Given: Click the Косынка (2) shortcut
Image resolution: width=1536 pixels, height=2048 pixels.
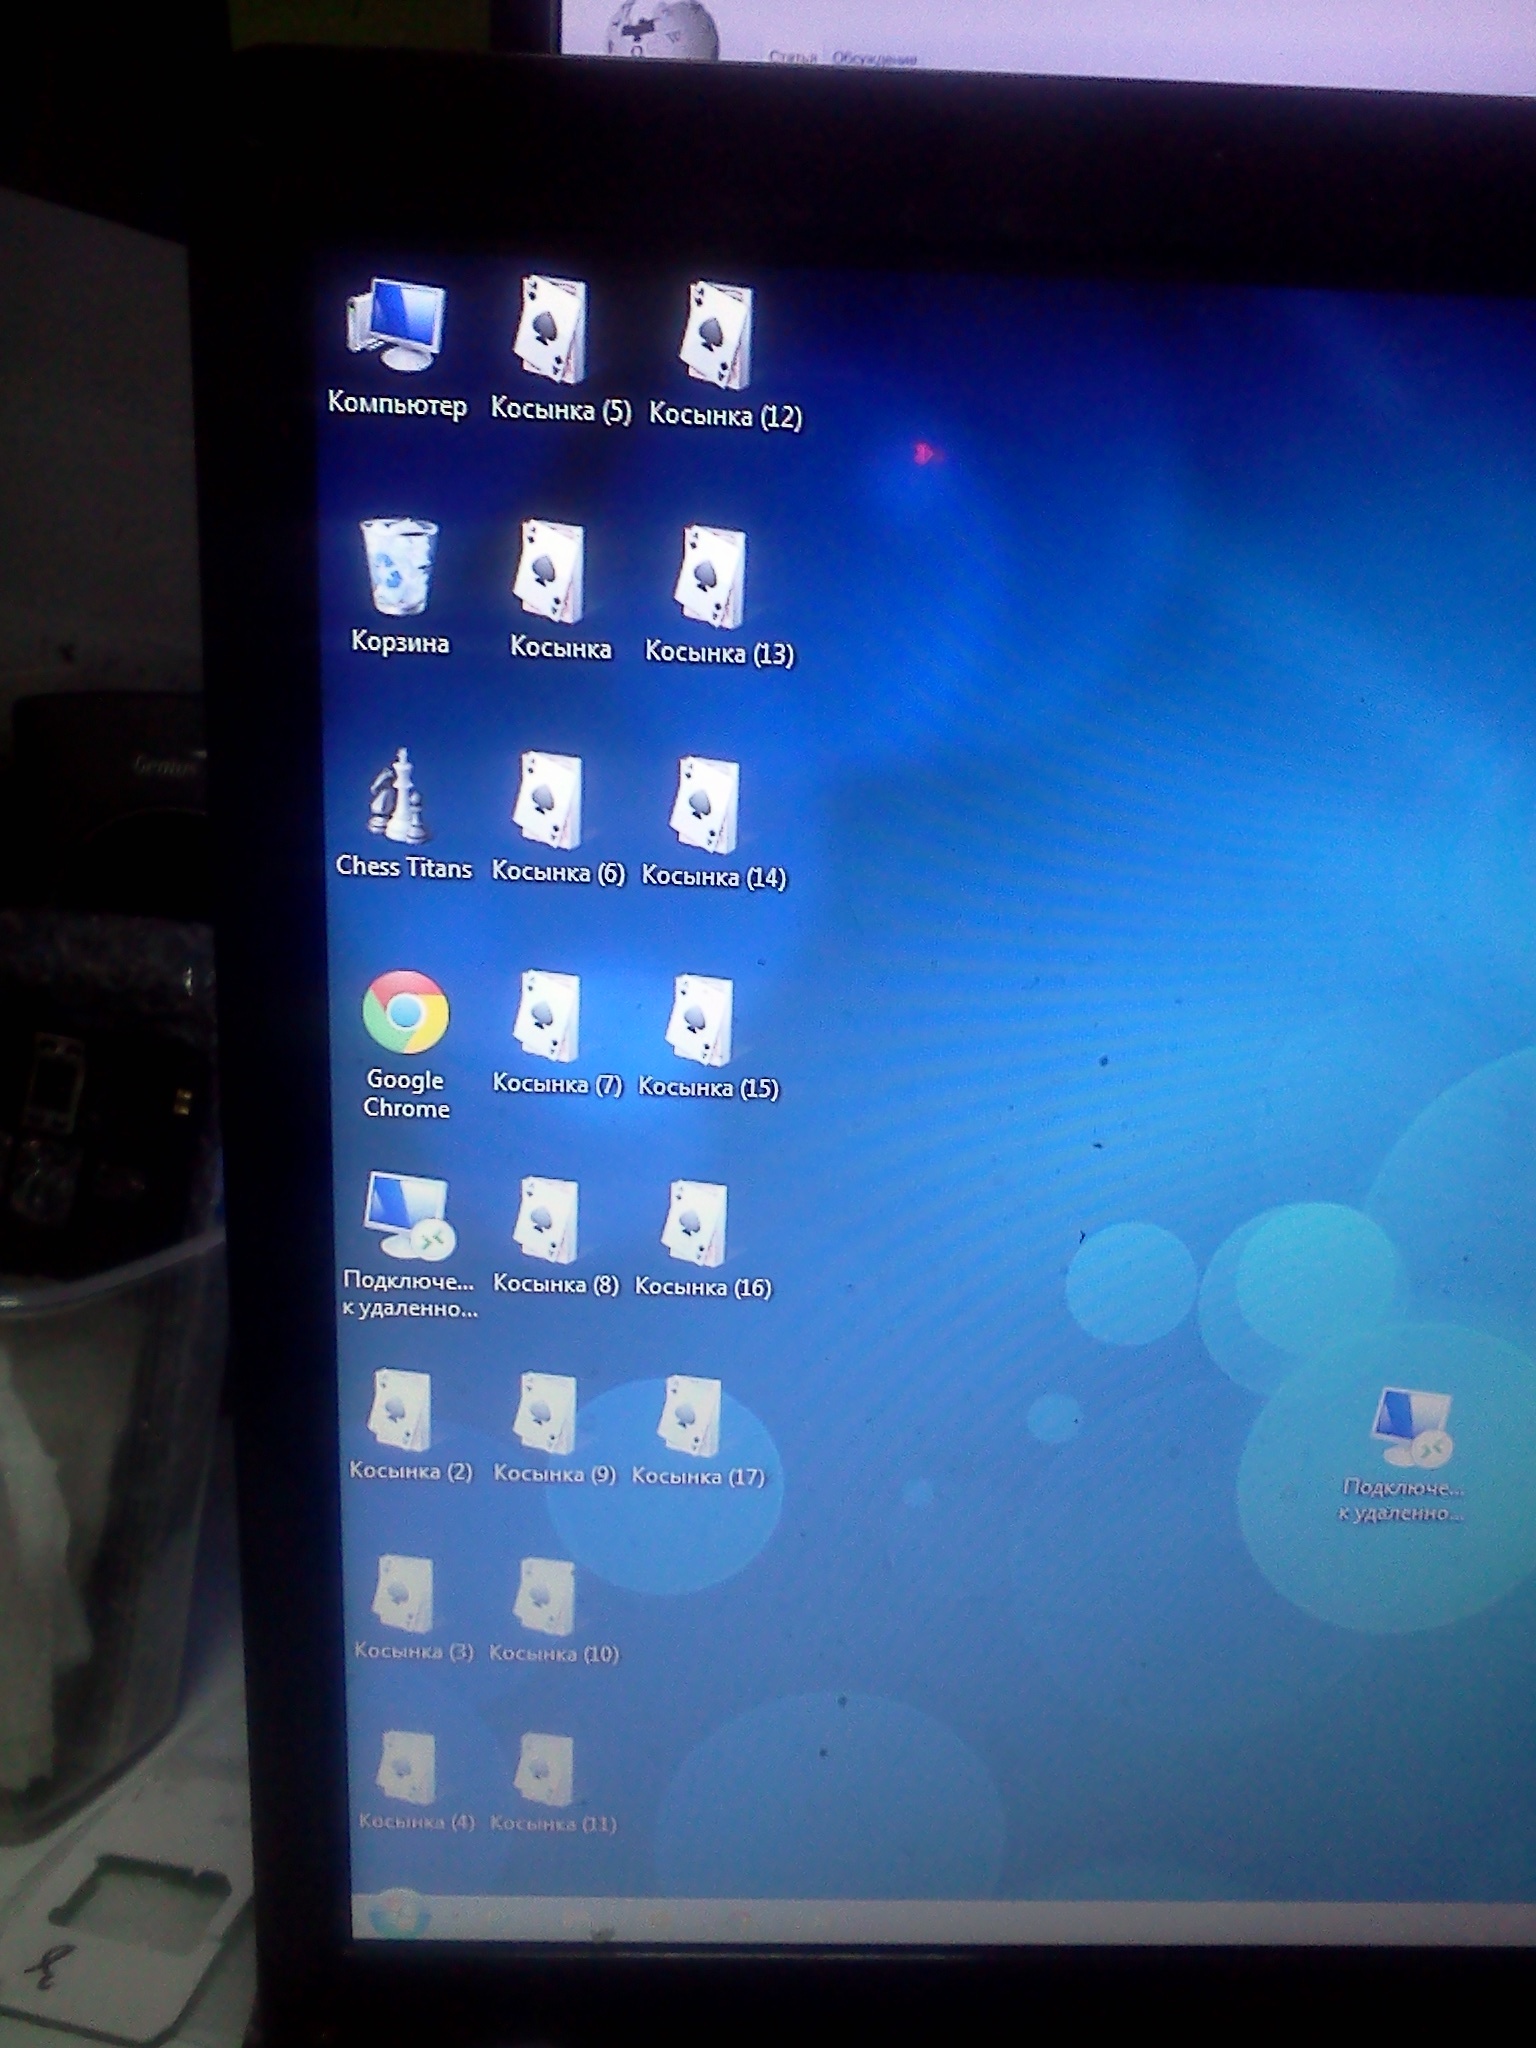Looking at the screenshot, I should click(409, 1425).
